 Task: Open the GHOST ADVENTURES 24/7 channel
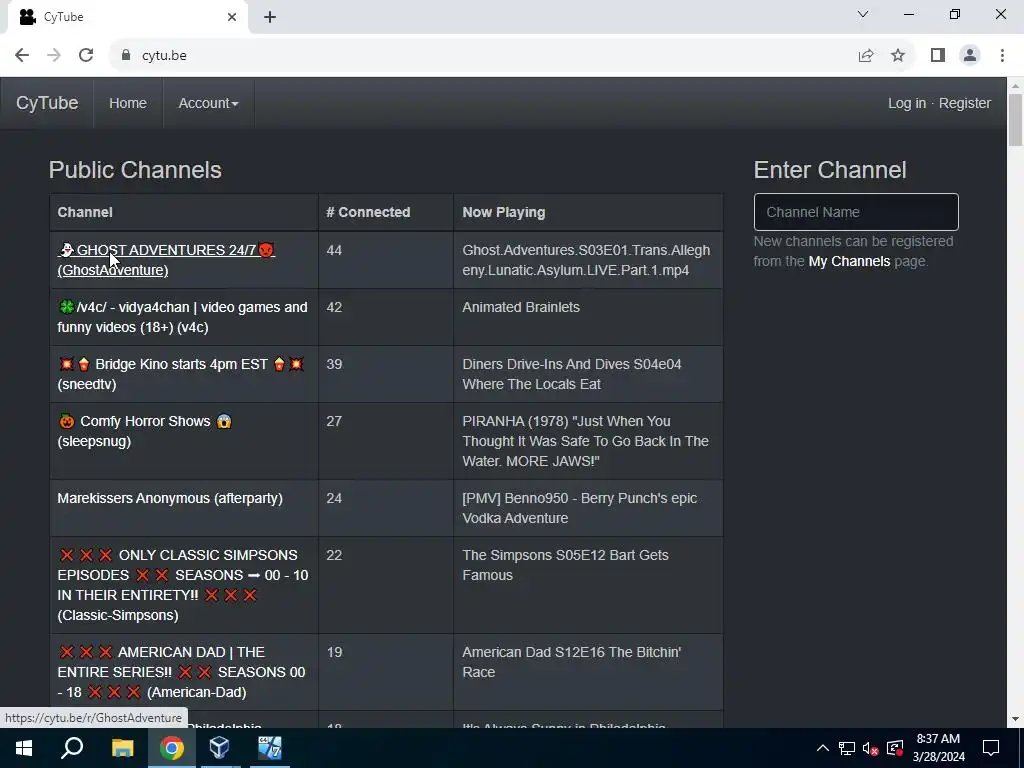167,260
